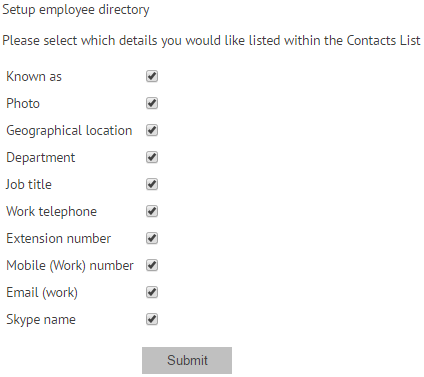Click the 'Work telephone' label text
424x377 pixels.
pyautogui.click(x=52, y=212)
